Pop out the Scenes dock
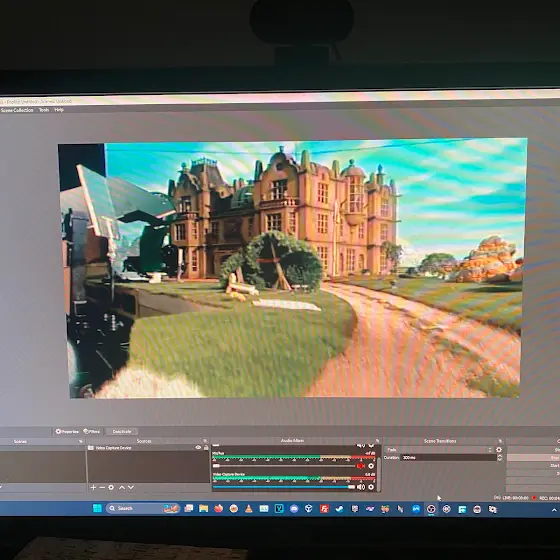Image resolution: width=560 pixels, height=560 pixels. [x=80, y=441]
